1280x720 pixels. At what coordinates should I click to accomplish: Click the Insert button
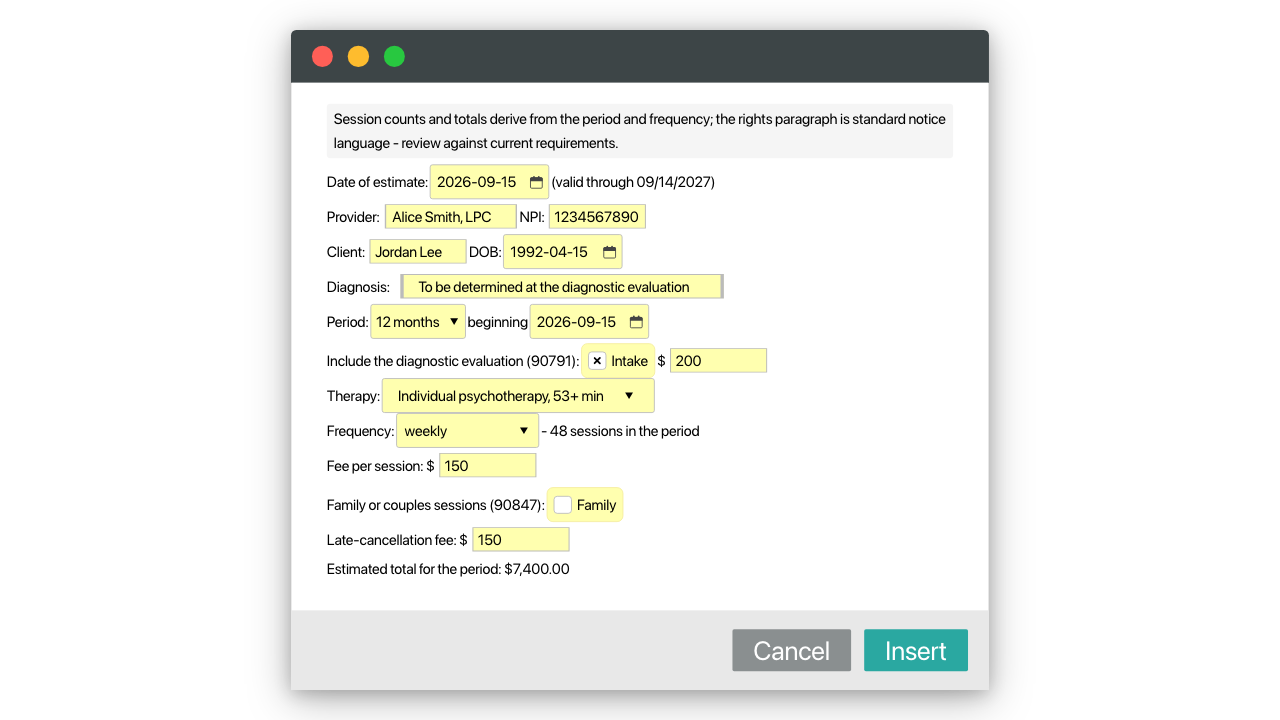click(x=916, y=650)
